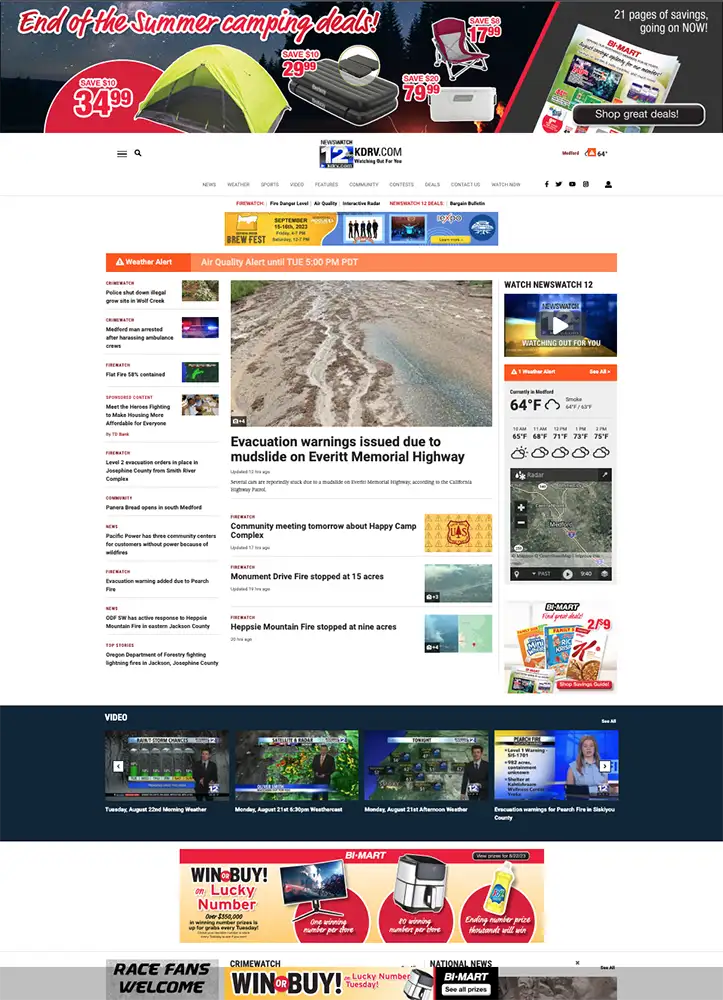Click the KDRV.com Newswatch 12 logo
This screenshot has height=1000, width=723.
(361, 154)
